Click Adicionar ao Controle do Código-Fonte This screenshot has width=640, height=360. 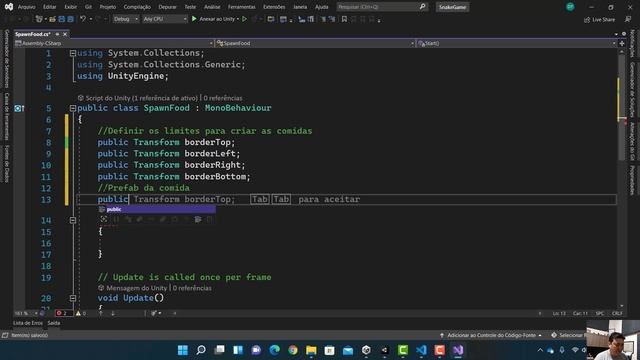point(491,336)
